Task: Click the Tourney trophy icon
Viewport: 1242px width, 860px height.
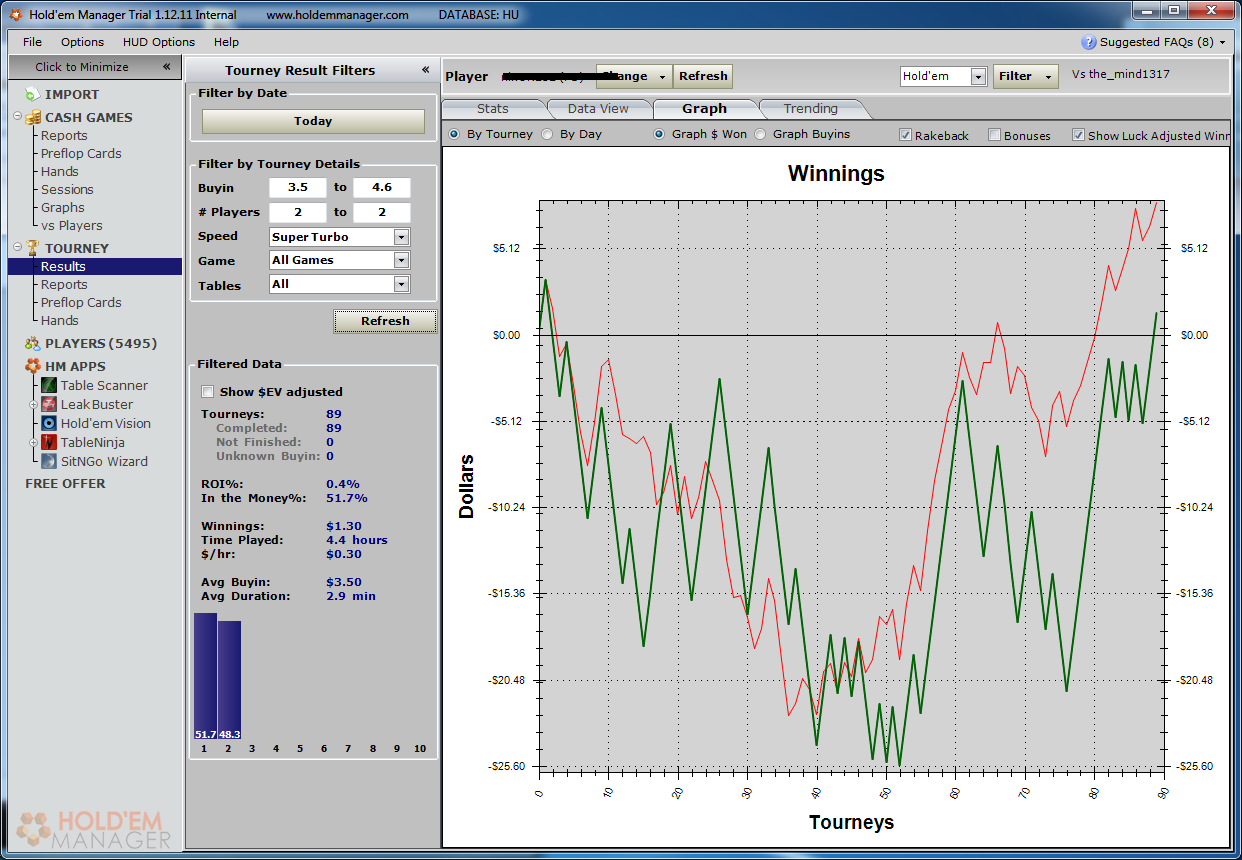Action: click(x=33, y=248)
